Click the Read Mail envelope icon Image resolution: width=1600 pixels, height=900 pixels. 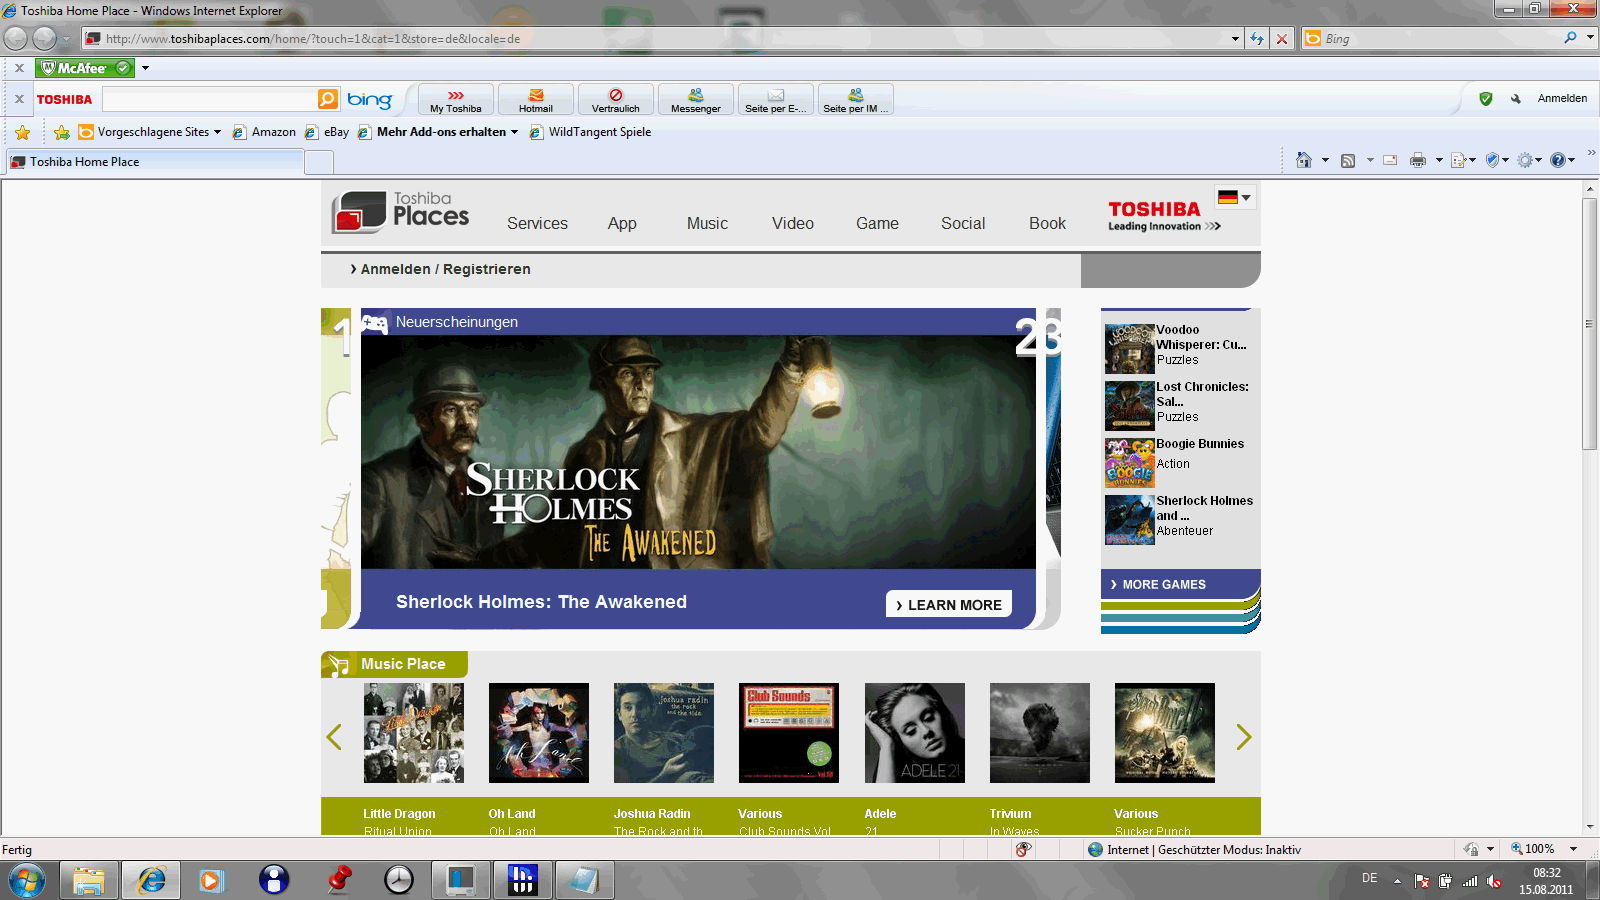pyautogui.click(x=1390, y=160)
